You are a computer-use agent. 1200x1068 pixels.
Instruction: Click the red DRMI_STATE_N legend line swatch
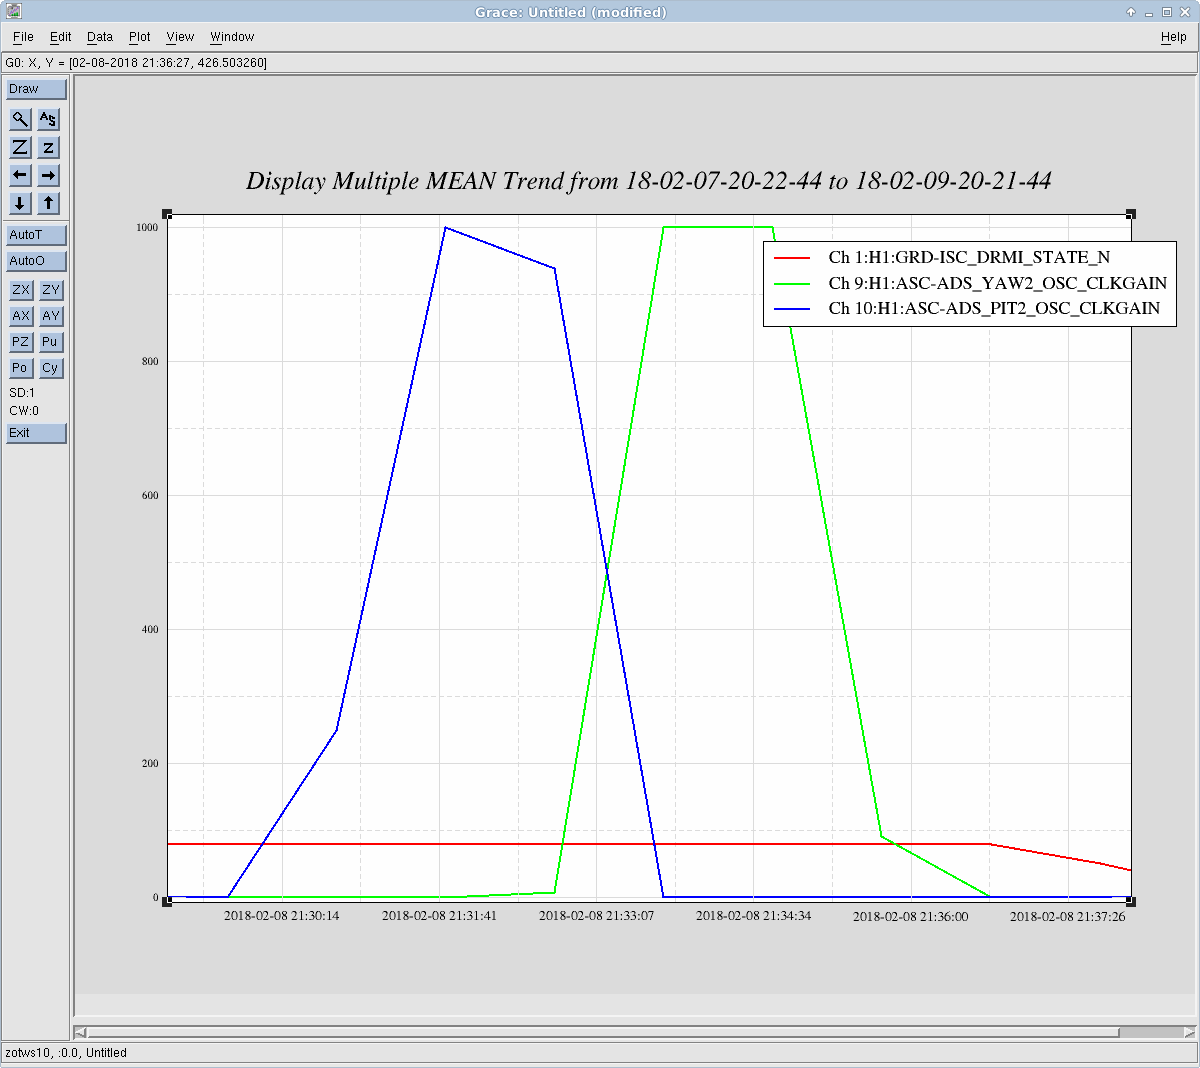[x=792, y=258]
